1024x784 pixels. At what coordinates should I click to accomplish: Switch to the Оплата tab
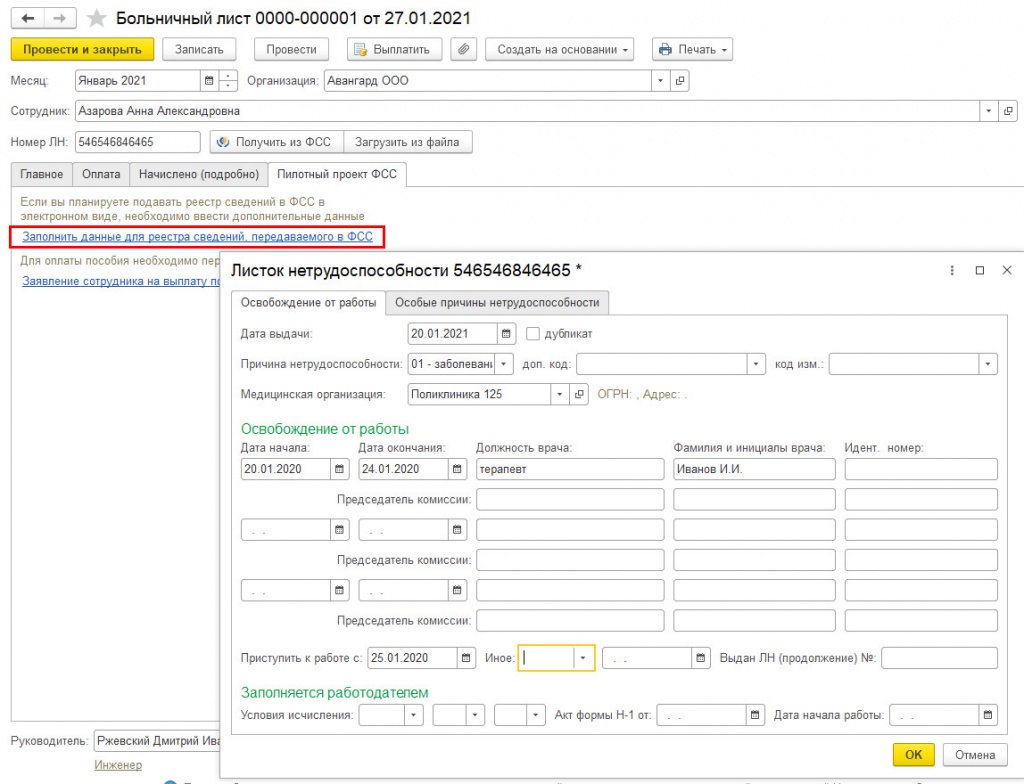101,174
